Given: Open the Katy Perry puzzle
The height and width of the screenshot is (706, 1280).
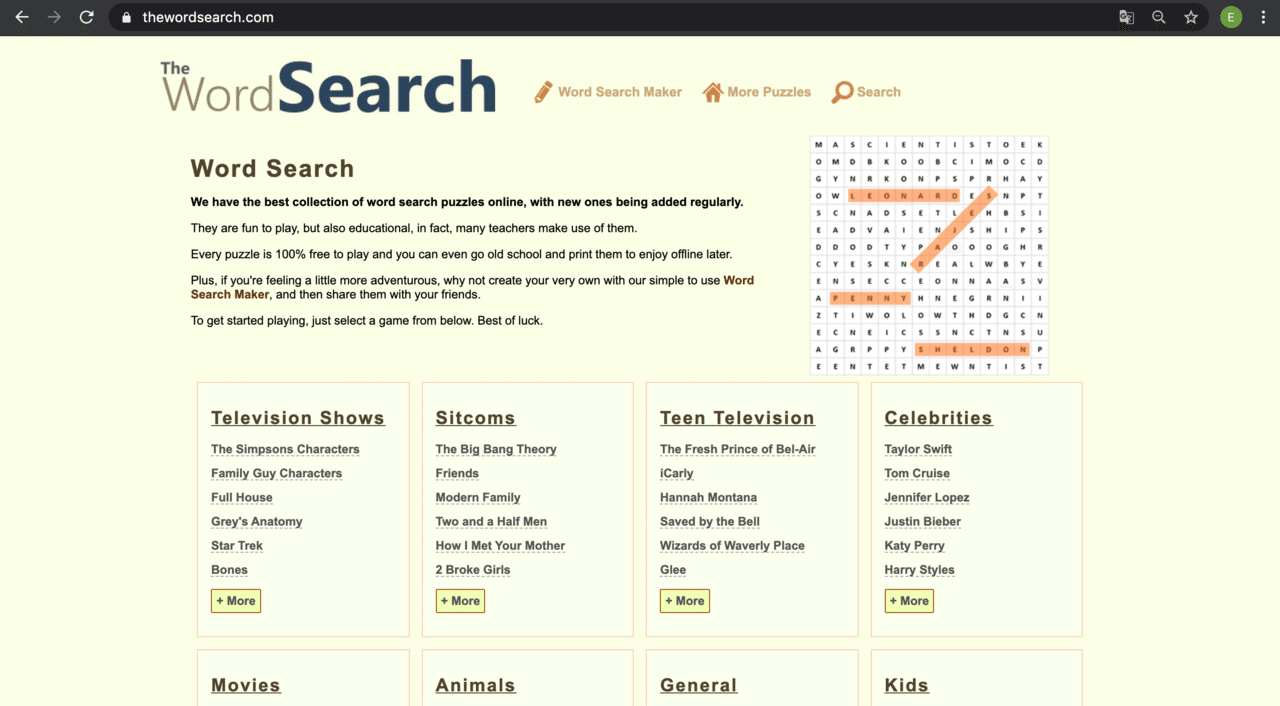Looking at the screenshot, I should pos(915,546).
